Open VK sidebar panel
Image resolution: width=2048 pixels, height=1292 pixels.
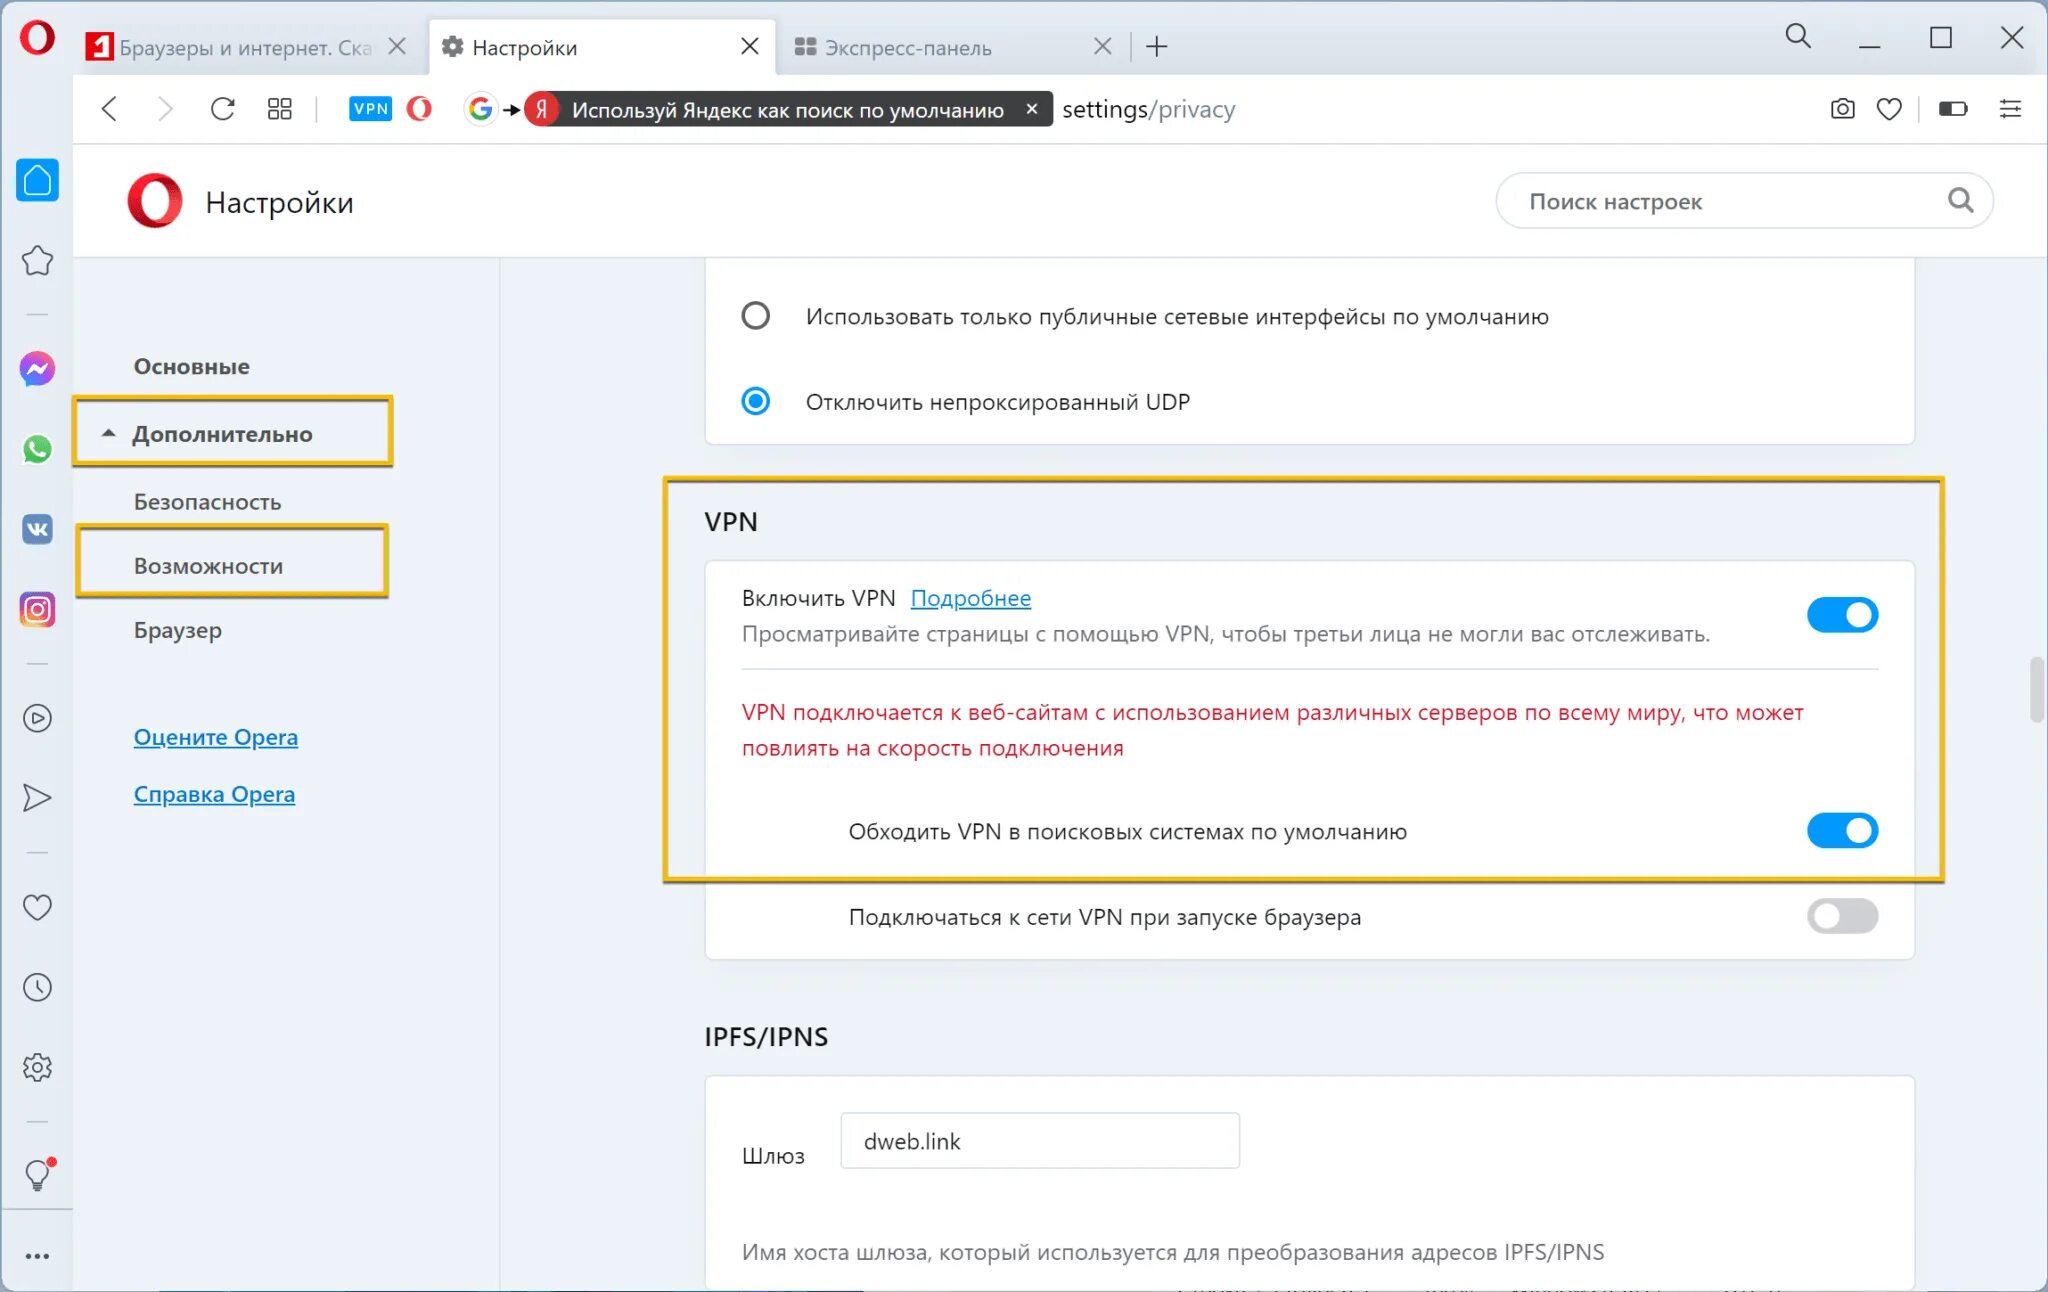tap(37, 529)
